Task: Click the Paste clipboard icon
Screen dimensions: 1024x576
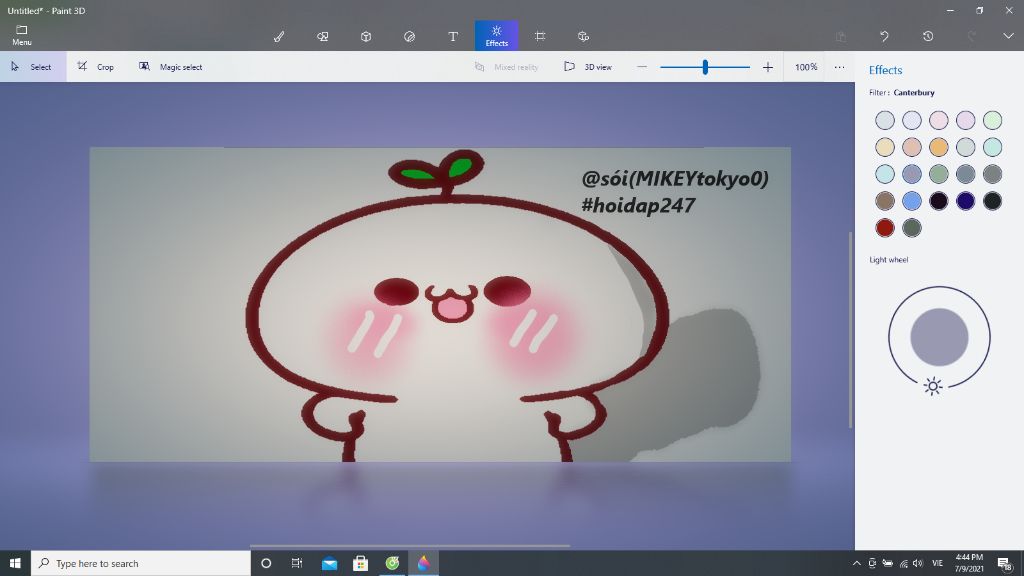Action: (841, 37)
